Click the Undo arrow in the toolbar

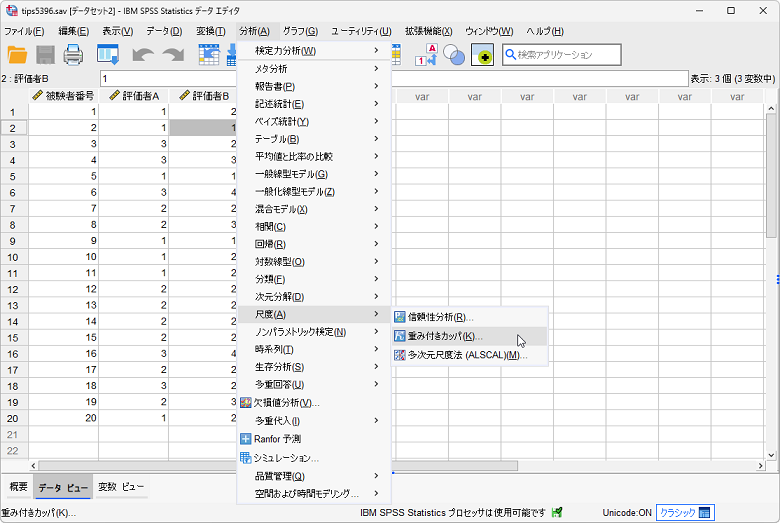coord(143,55)
